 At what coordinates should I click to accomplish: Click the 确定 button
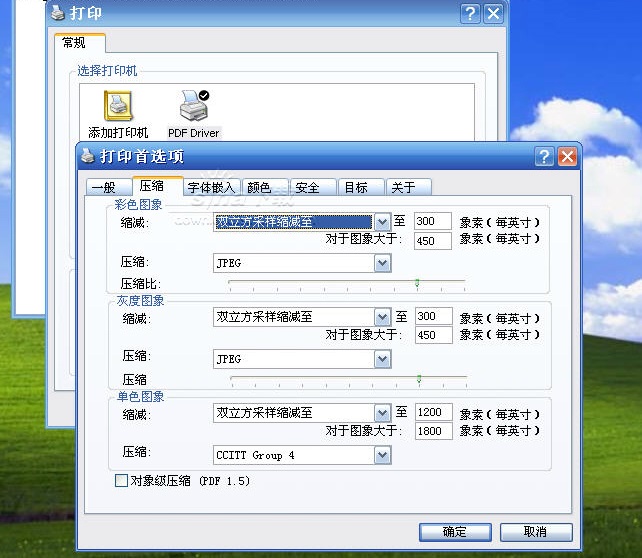455,532
